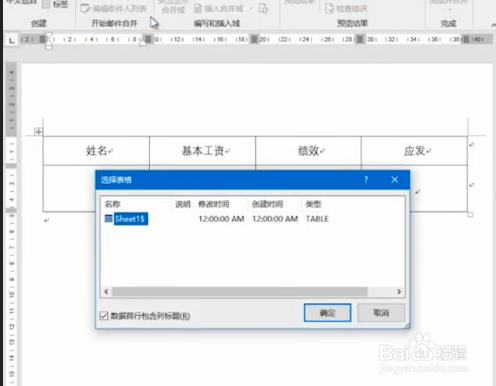Open the 插入合并域 dropdown arrow
The image size is (496, 386).
point(251,8)
